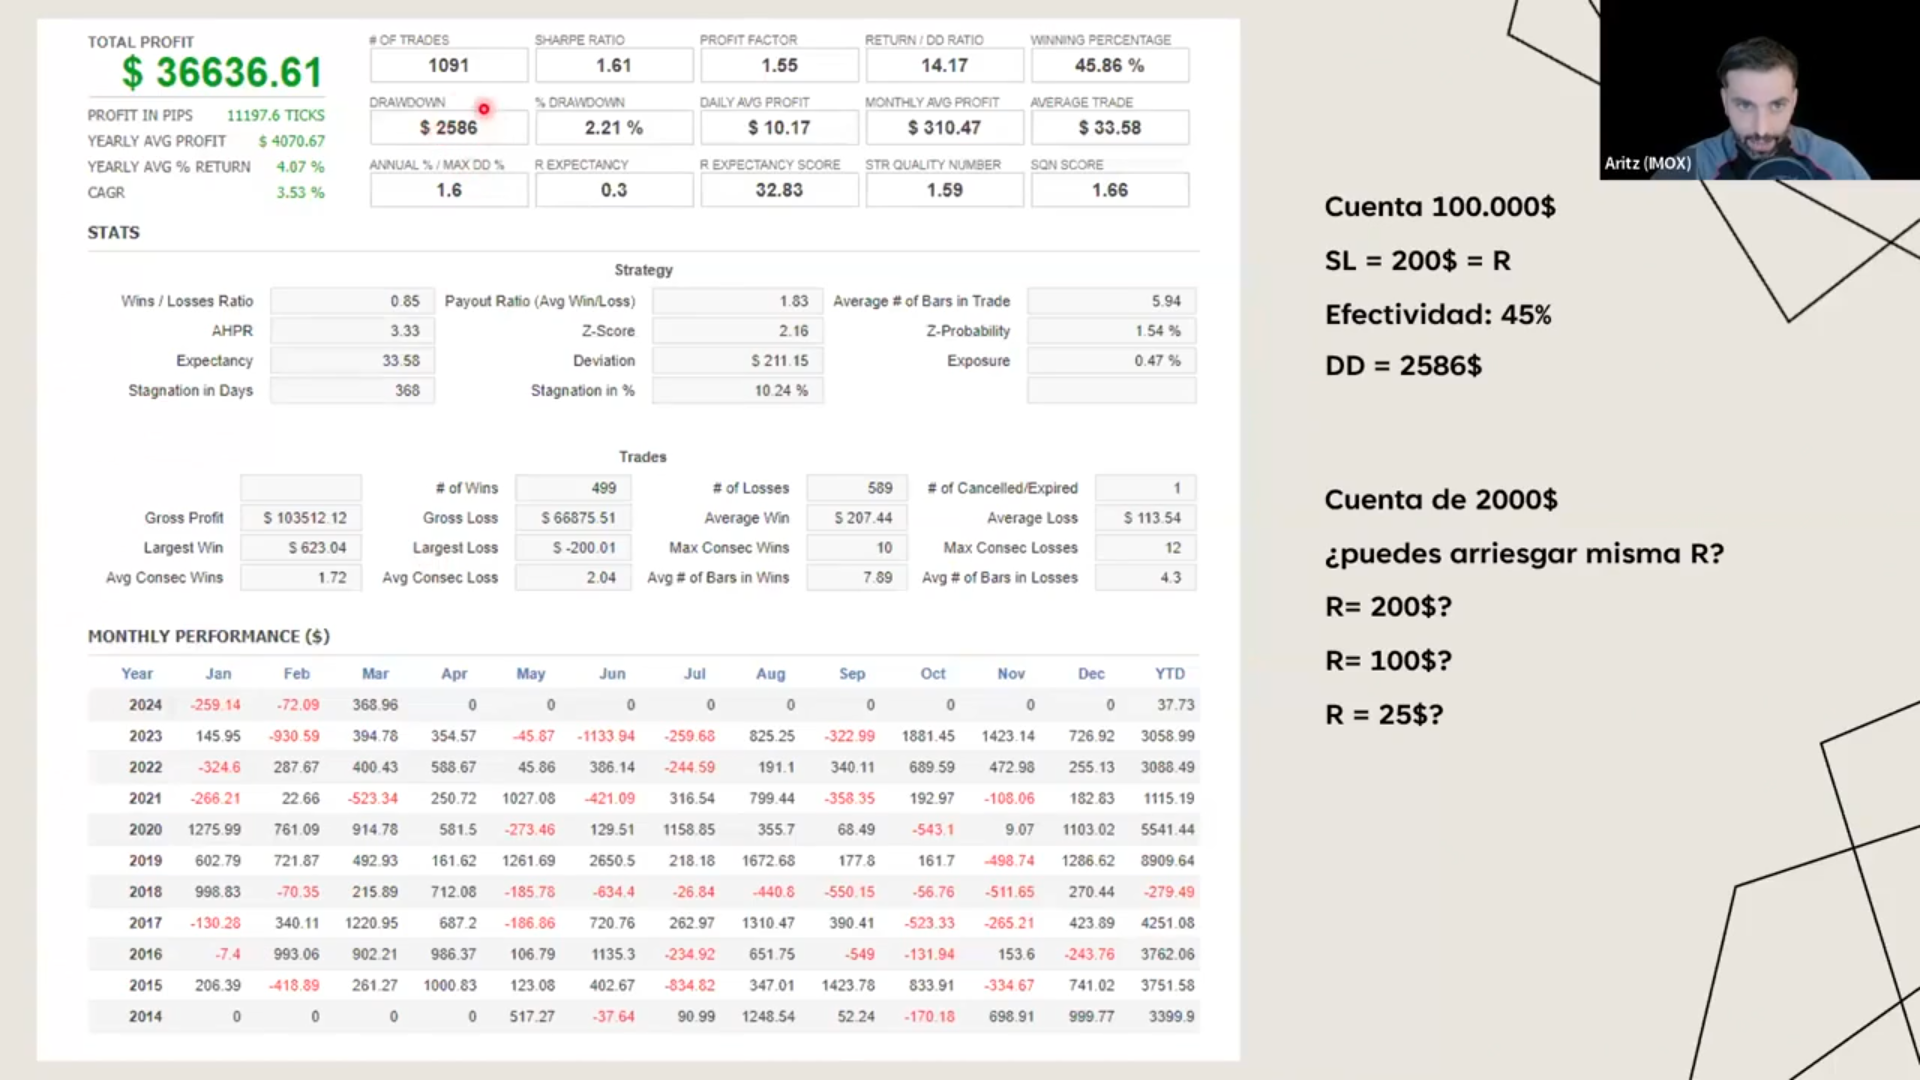Screen dimensions: 1920x1080
Task: Click the Exposure value 0.47 %
Action: click(x=1111, y=361)
